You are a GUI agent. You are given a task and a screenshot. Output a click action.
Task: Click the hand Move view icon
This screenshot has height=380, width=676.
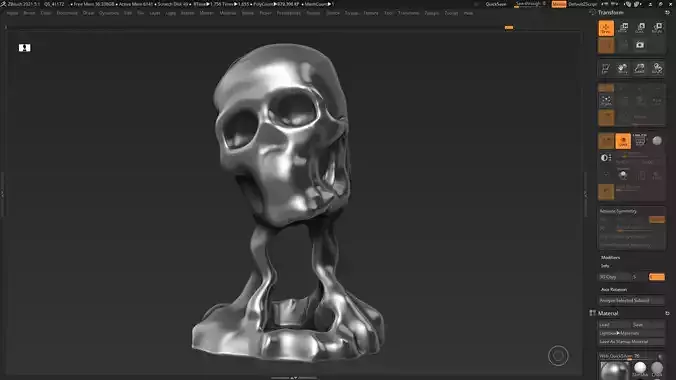point(623,69)
